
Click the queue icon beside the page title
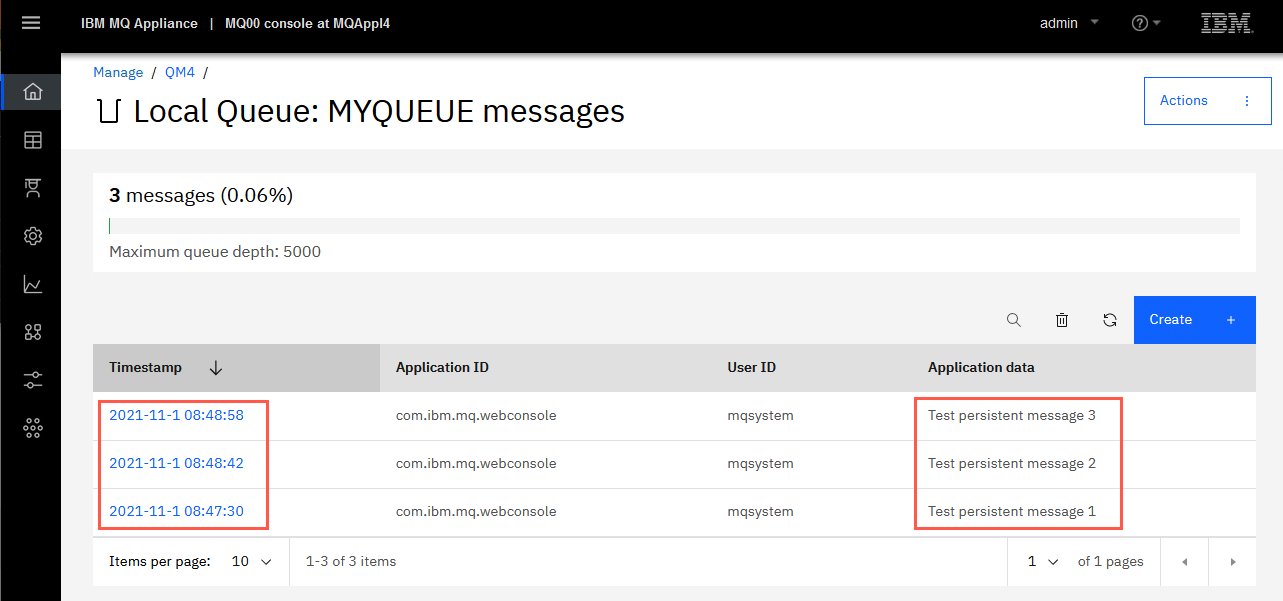[x=108, y=111]
